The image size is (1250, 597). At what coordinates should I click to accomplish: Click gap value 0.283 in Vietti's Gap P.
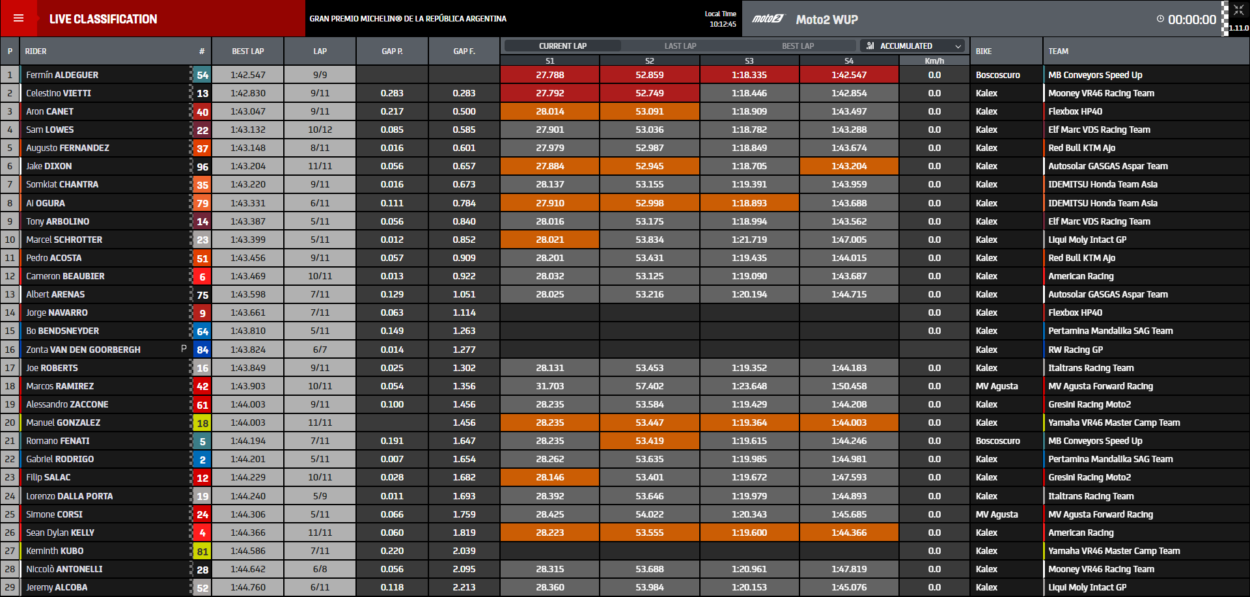click(392, 93)
